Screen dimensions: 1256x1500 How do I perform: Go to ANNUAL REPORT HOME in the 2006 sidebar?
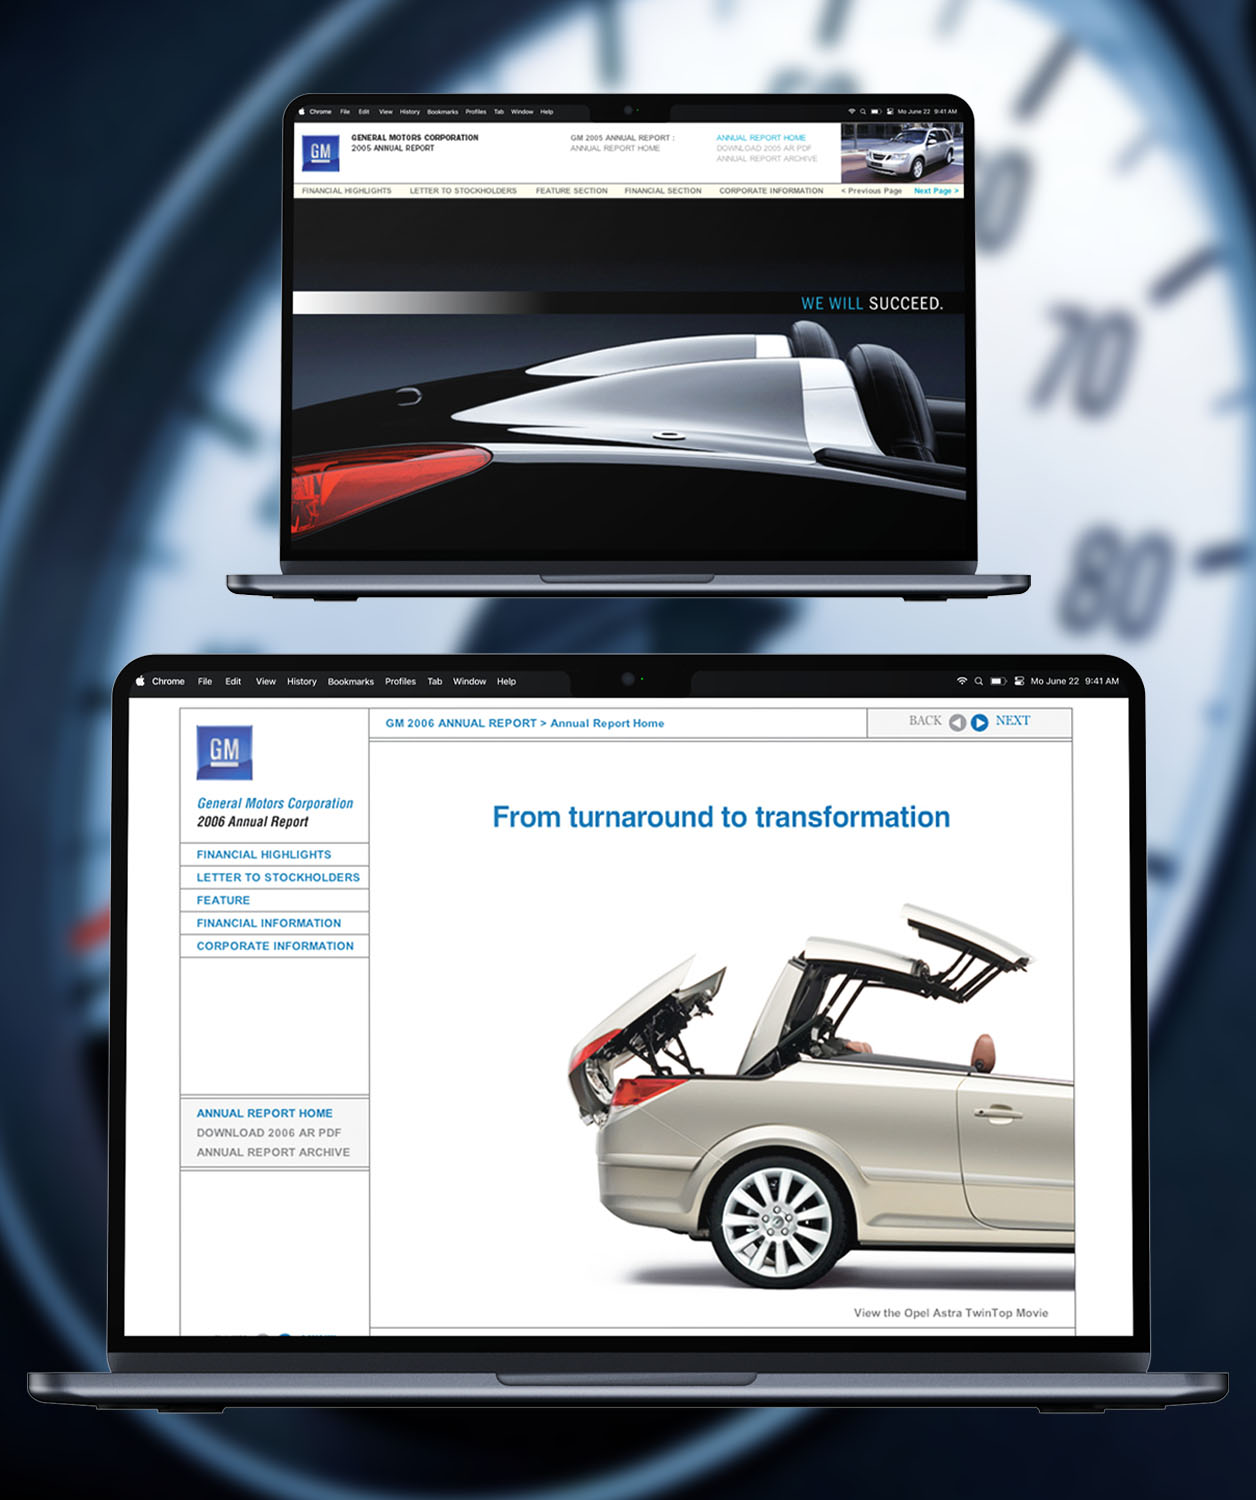[265, 1113]
